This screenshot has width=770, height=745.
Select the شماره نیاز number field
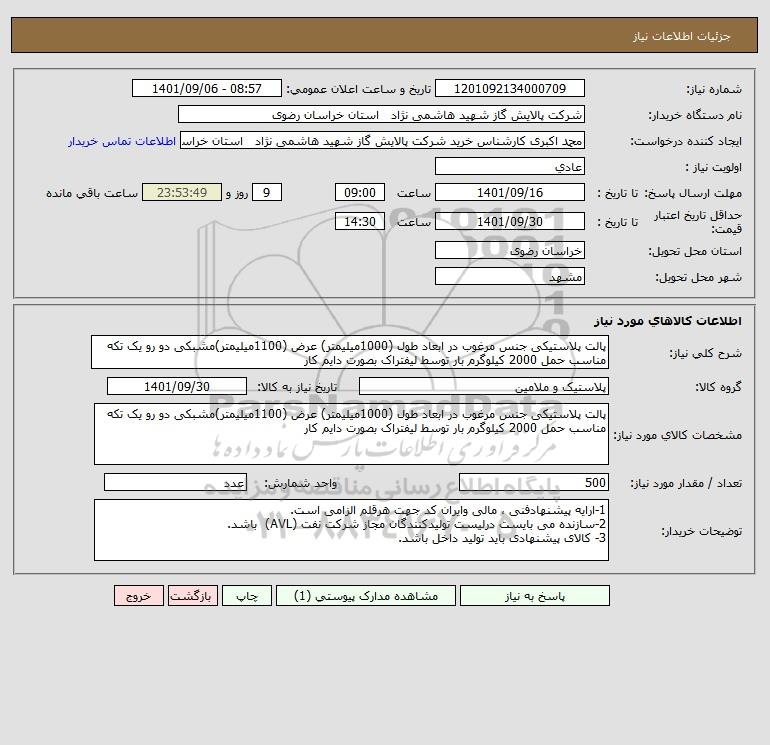tap(510, 88)
